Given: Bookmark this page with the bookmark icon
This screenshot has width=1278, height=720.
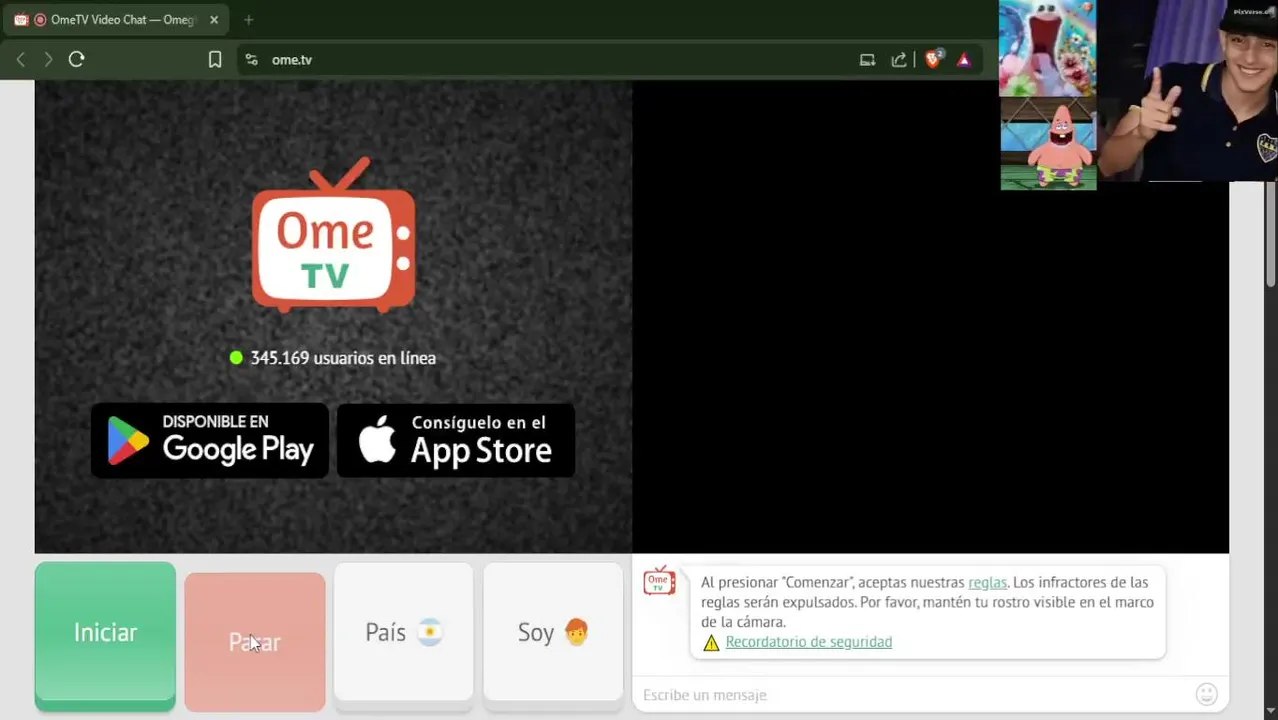Looking at the screenshot, I should [x=215, y=60].
